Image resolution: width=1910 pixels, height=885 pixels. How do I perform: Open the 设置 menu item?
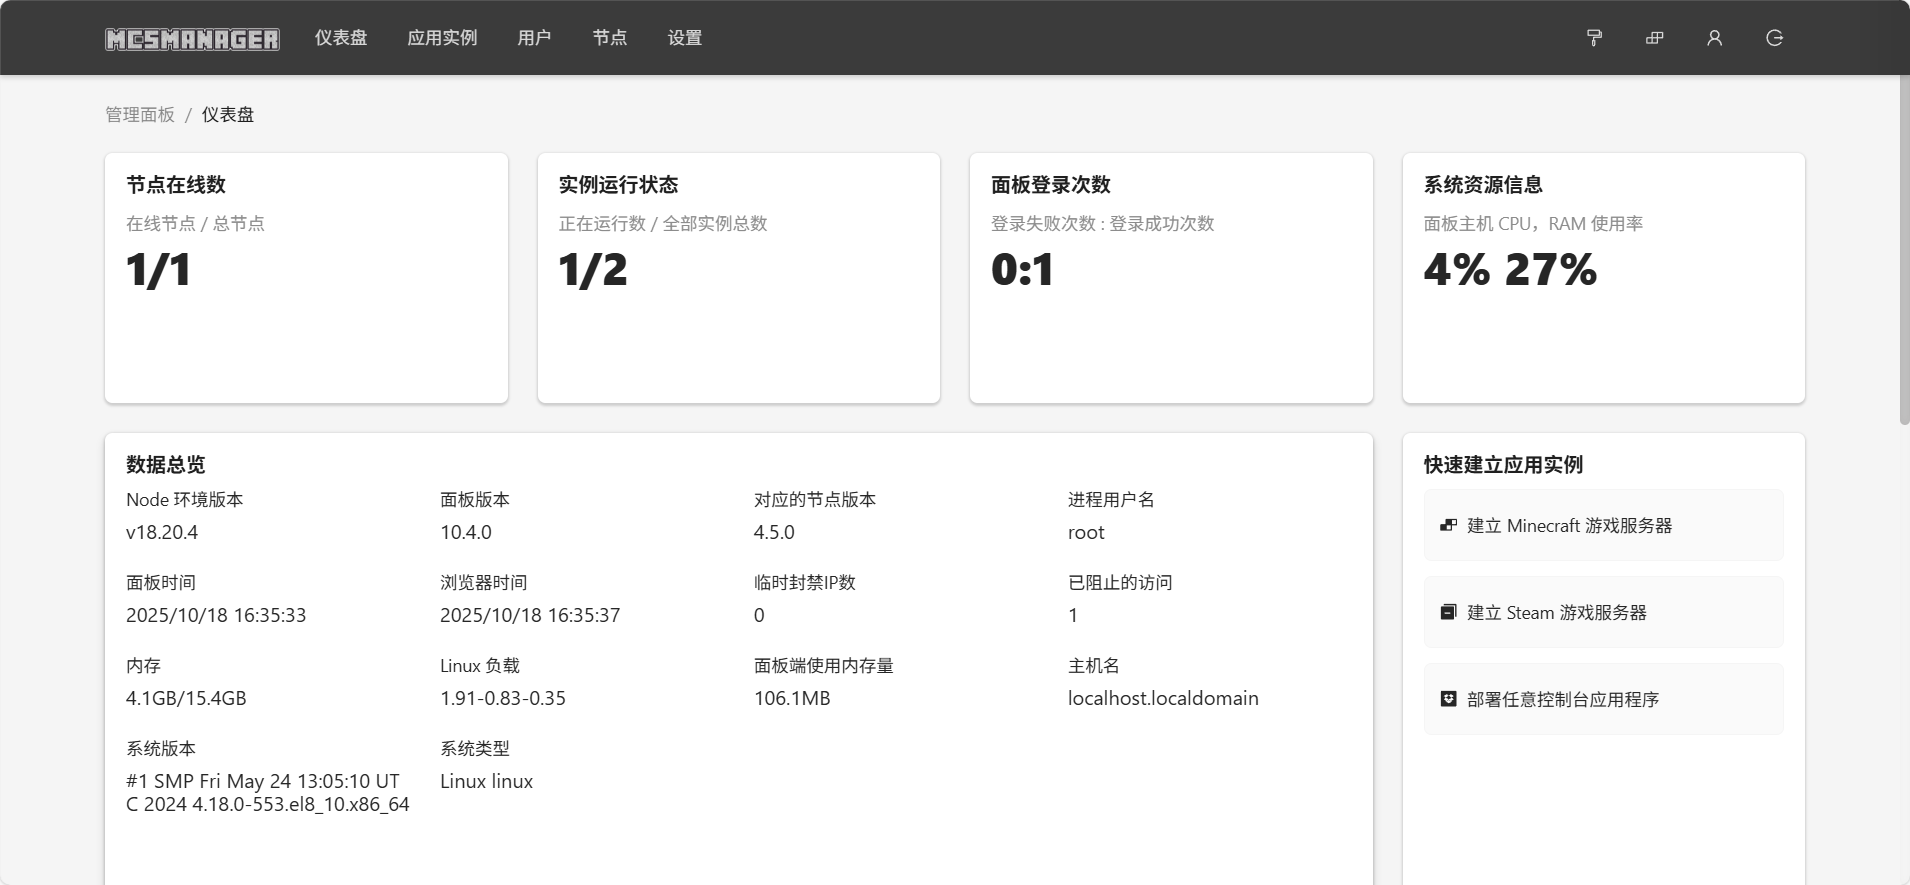[685, 38]
